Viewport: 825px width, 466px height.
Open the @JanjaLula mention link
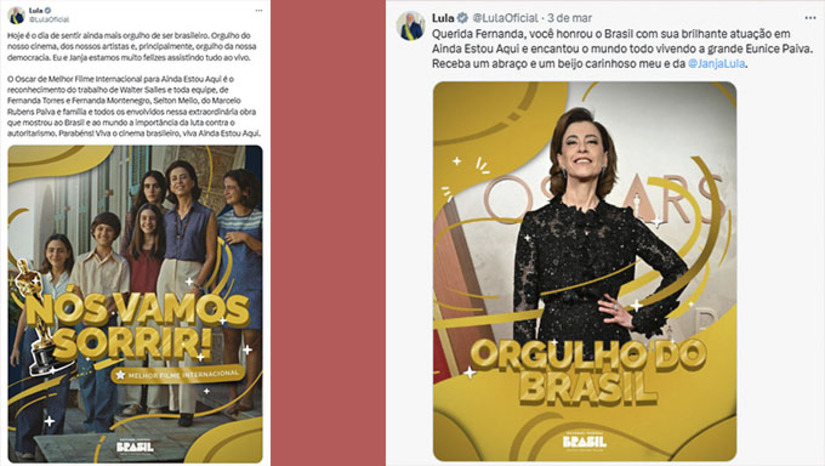coord(716,64)
